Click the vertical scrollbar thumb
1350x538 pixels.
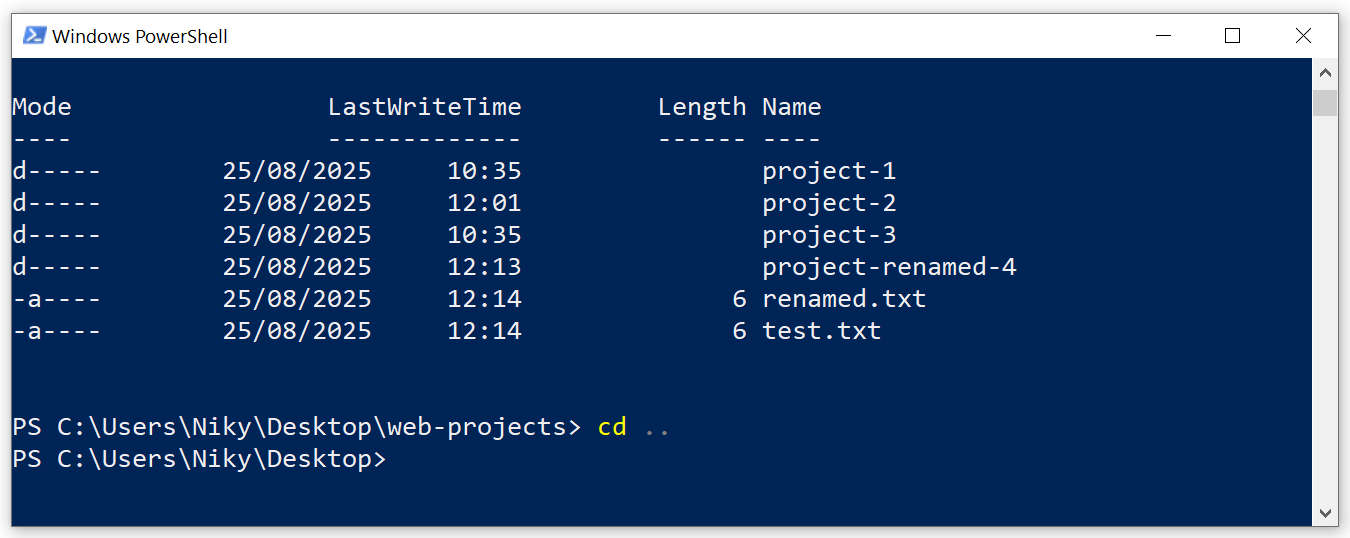[1325, 103]
